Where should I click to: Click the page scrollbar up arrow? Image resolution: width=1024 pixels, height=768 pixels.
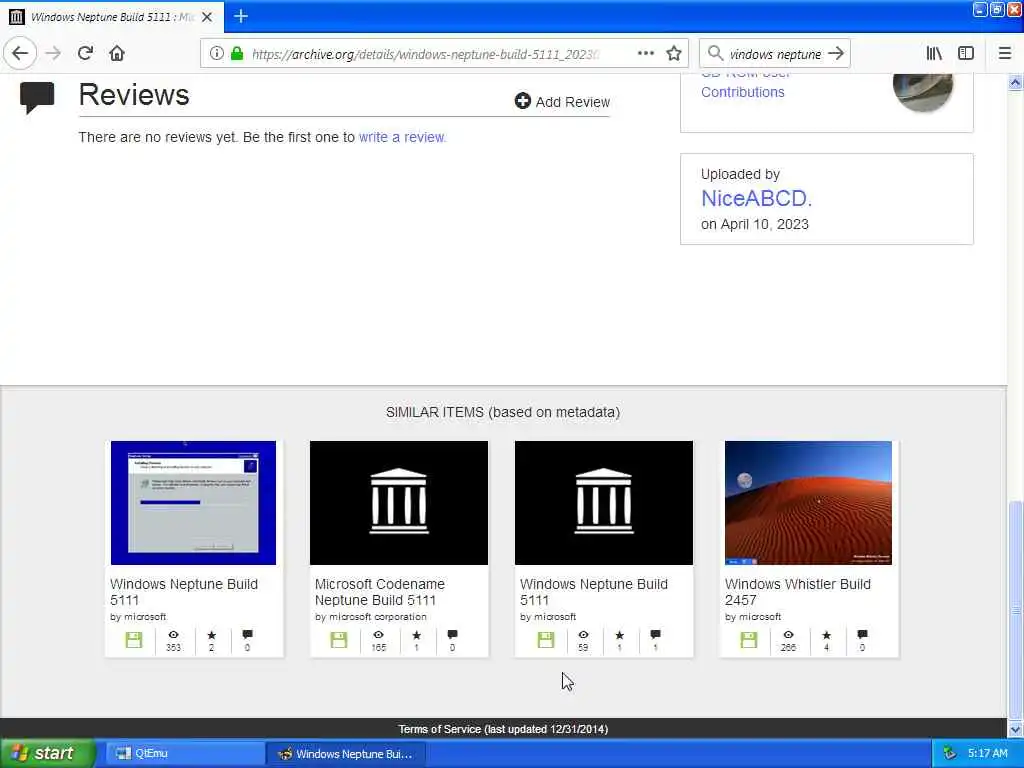pos(1015,82)
